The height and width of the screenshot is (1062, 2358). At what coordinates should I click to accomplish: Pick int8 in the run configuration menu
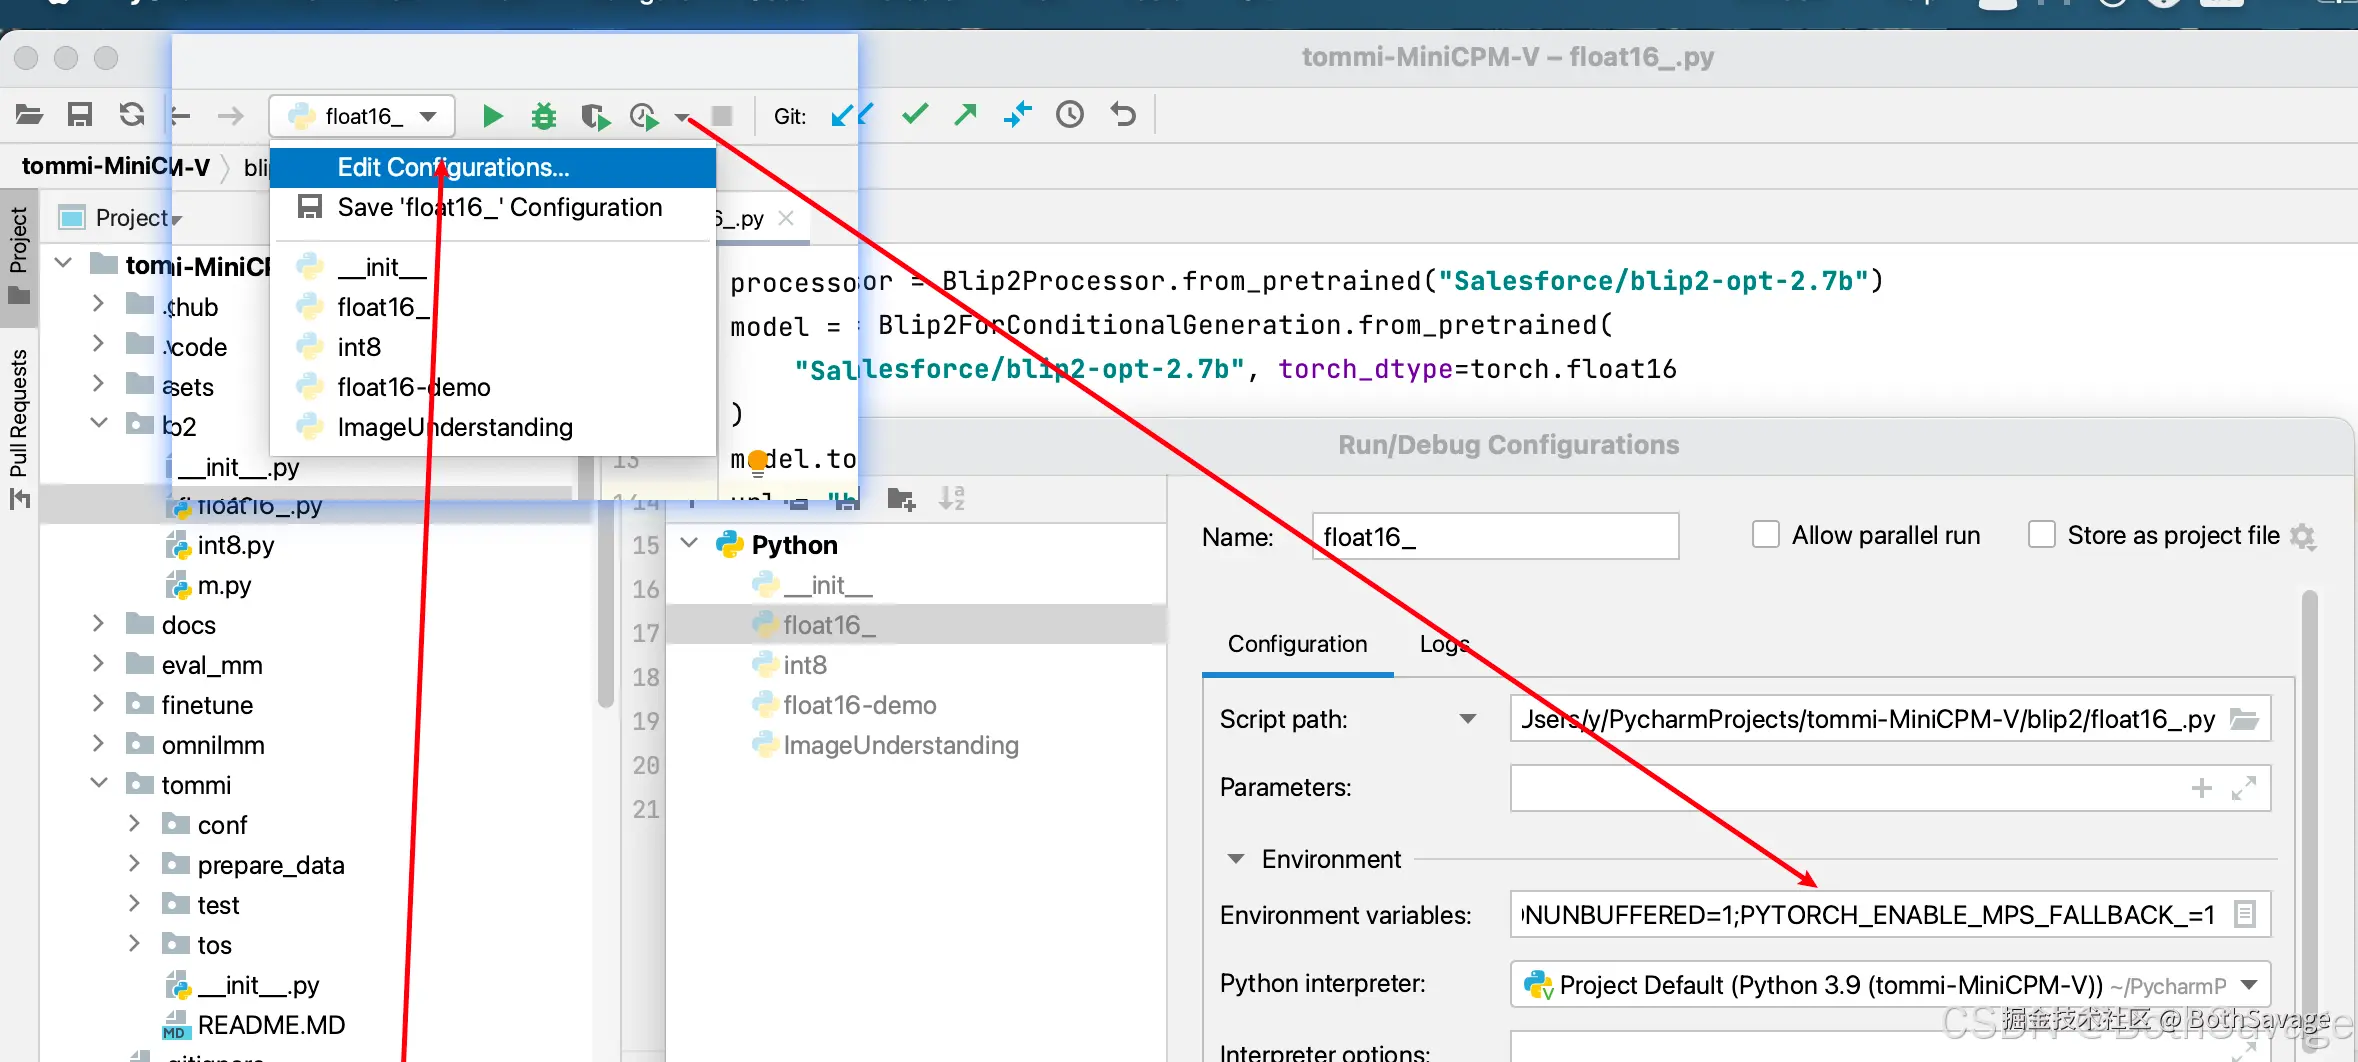[493, 347]
